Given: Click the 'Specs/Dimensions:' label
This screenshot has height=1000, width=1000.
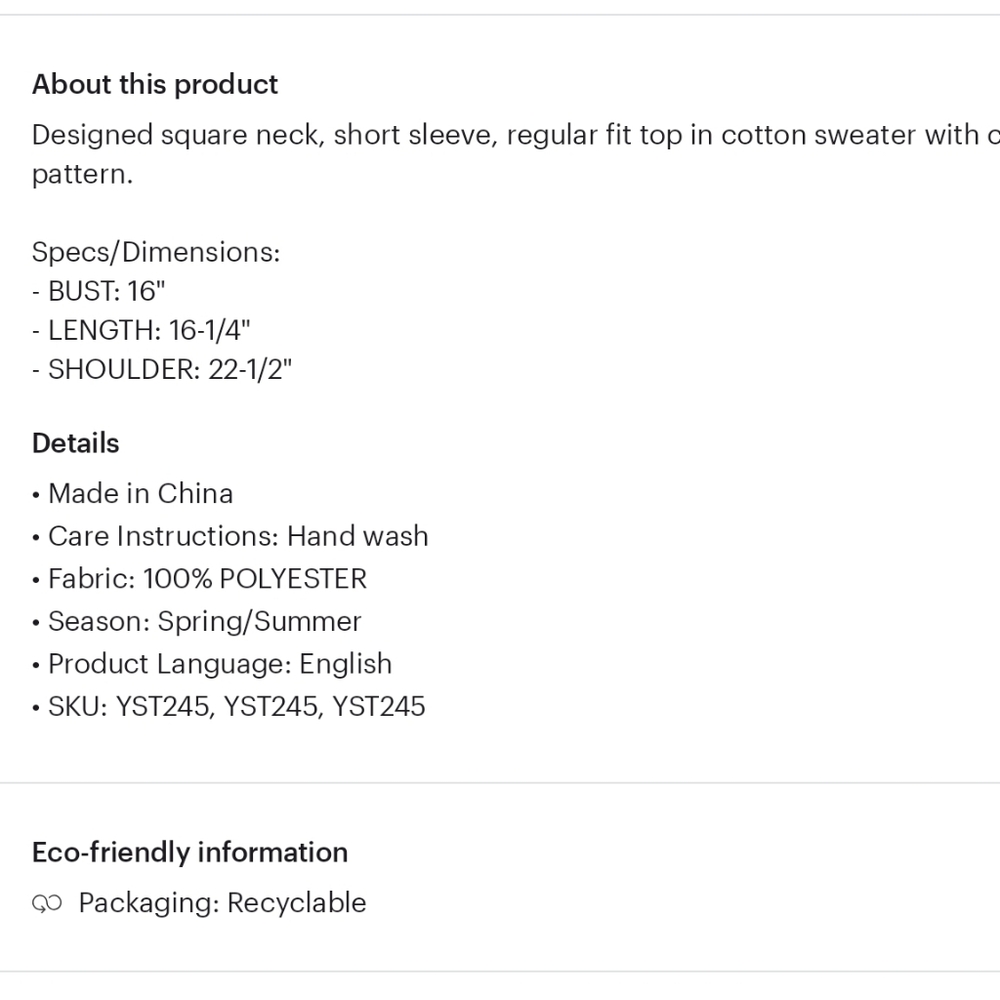Looking at the screenshot, I should [156, 252].
